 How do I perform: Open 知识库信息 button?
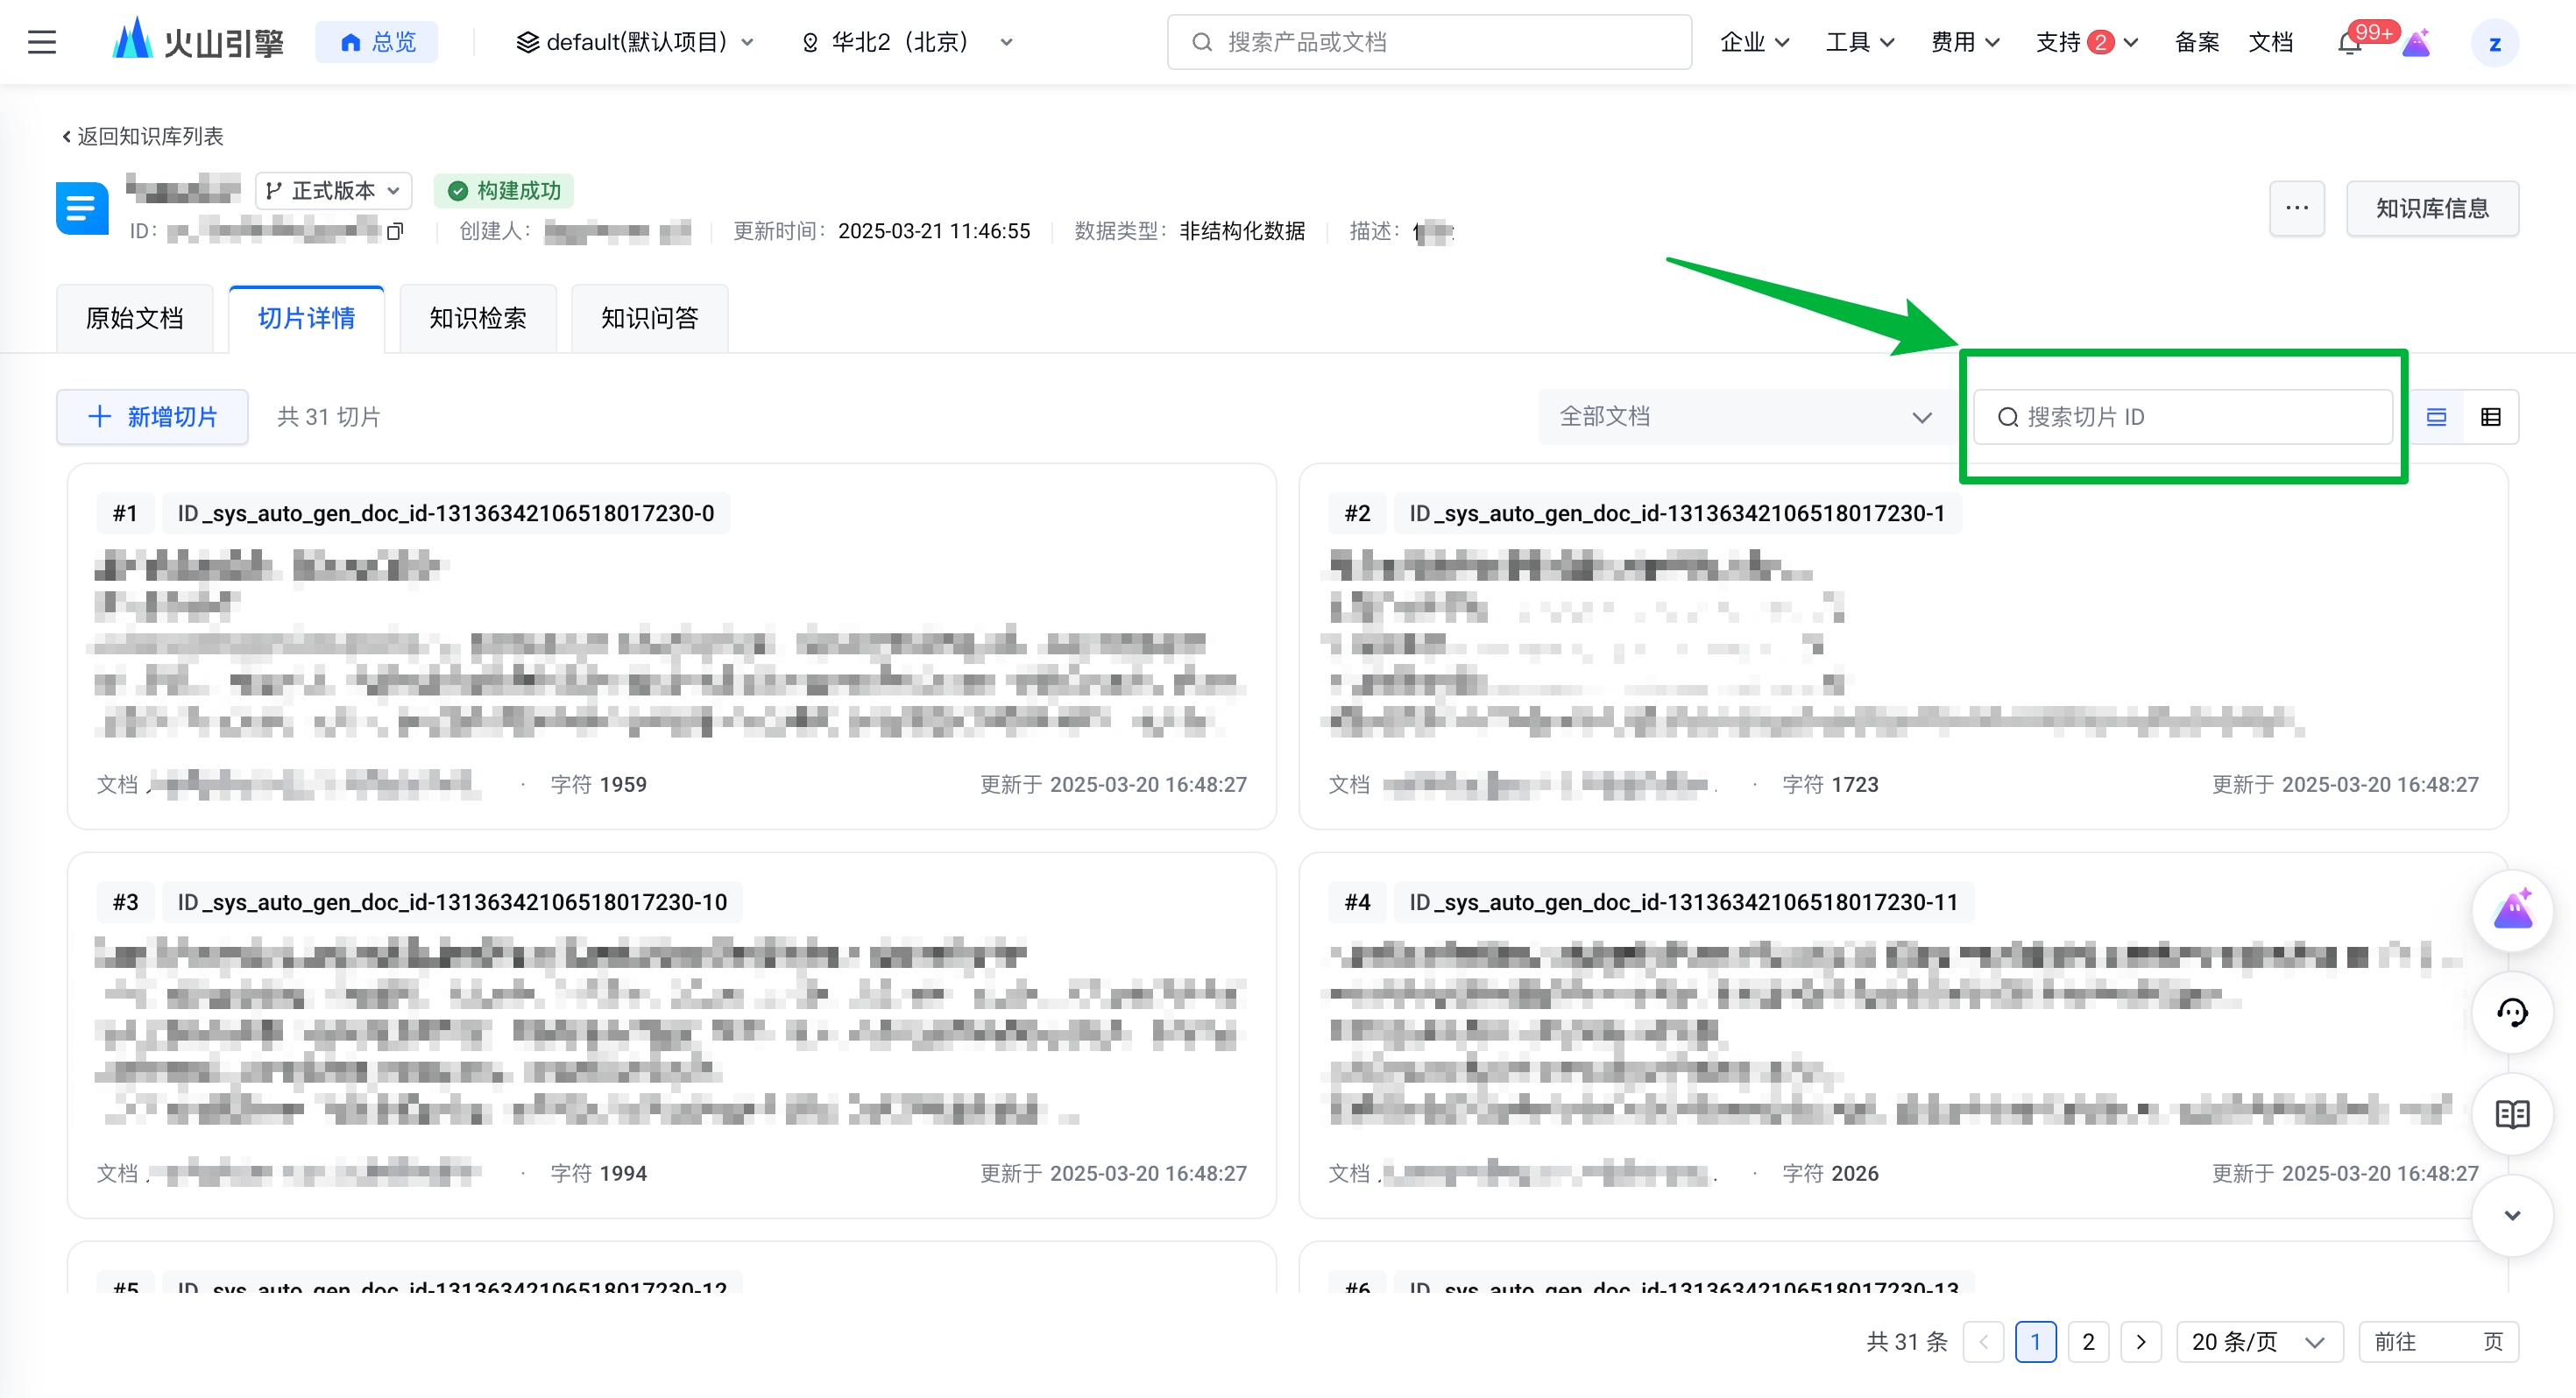pos(2432,208)
